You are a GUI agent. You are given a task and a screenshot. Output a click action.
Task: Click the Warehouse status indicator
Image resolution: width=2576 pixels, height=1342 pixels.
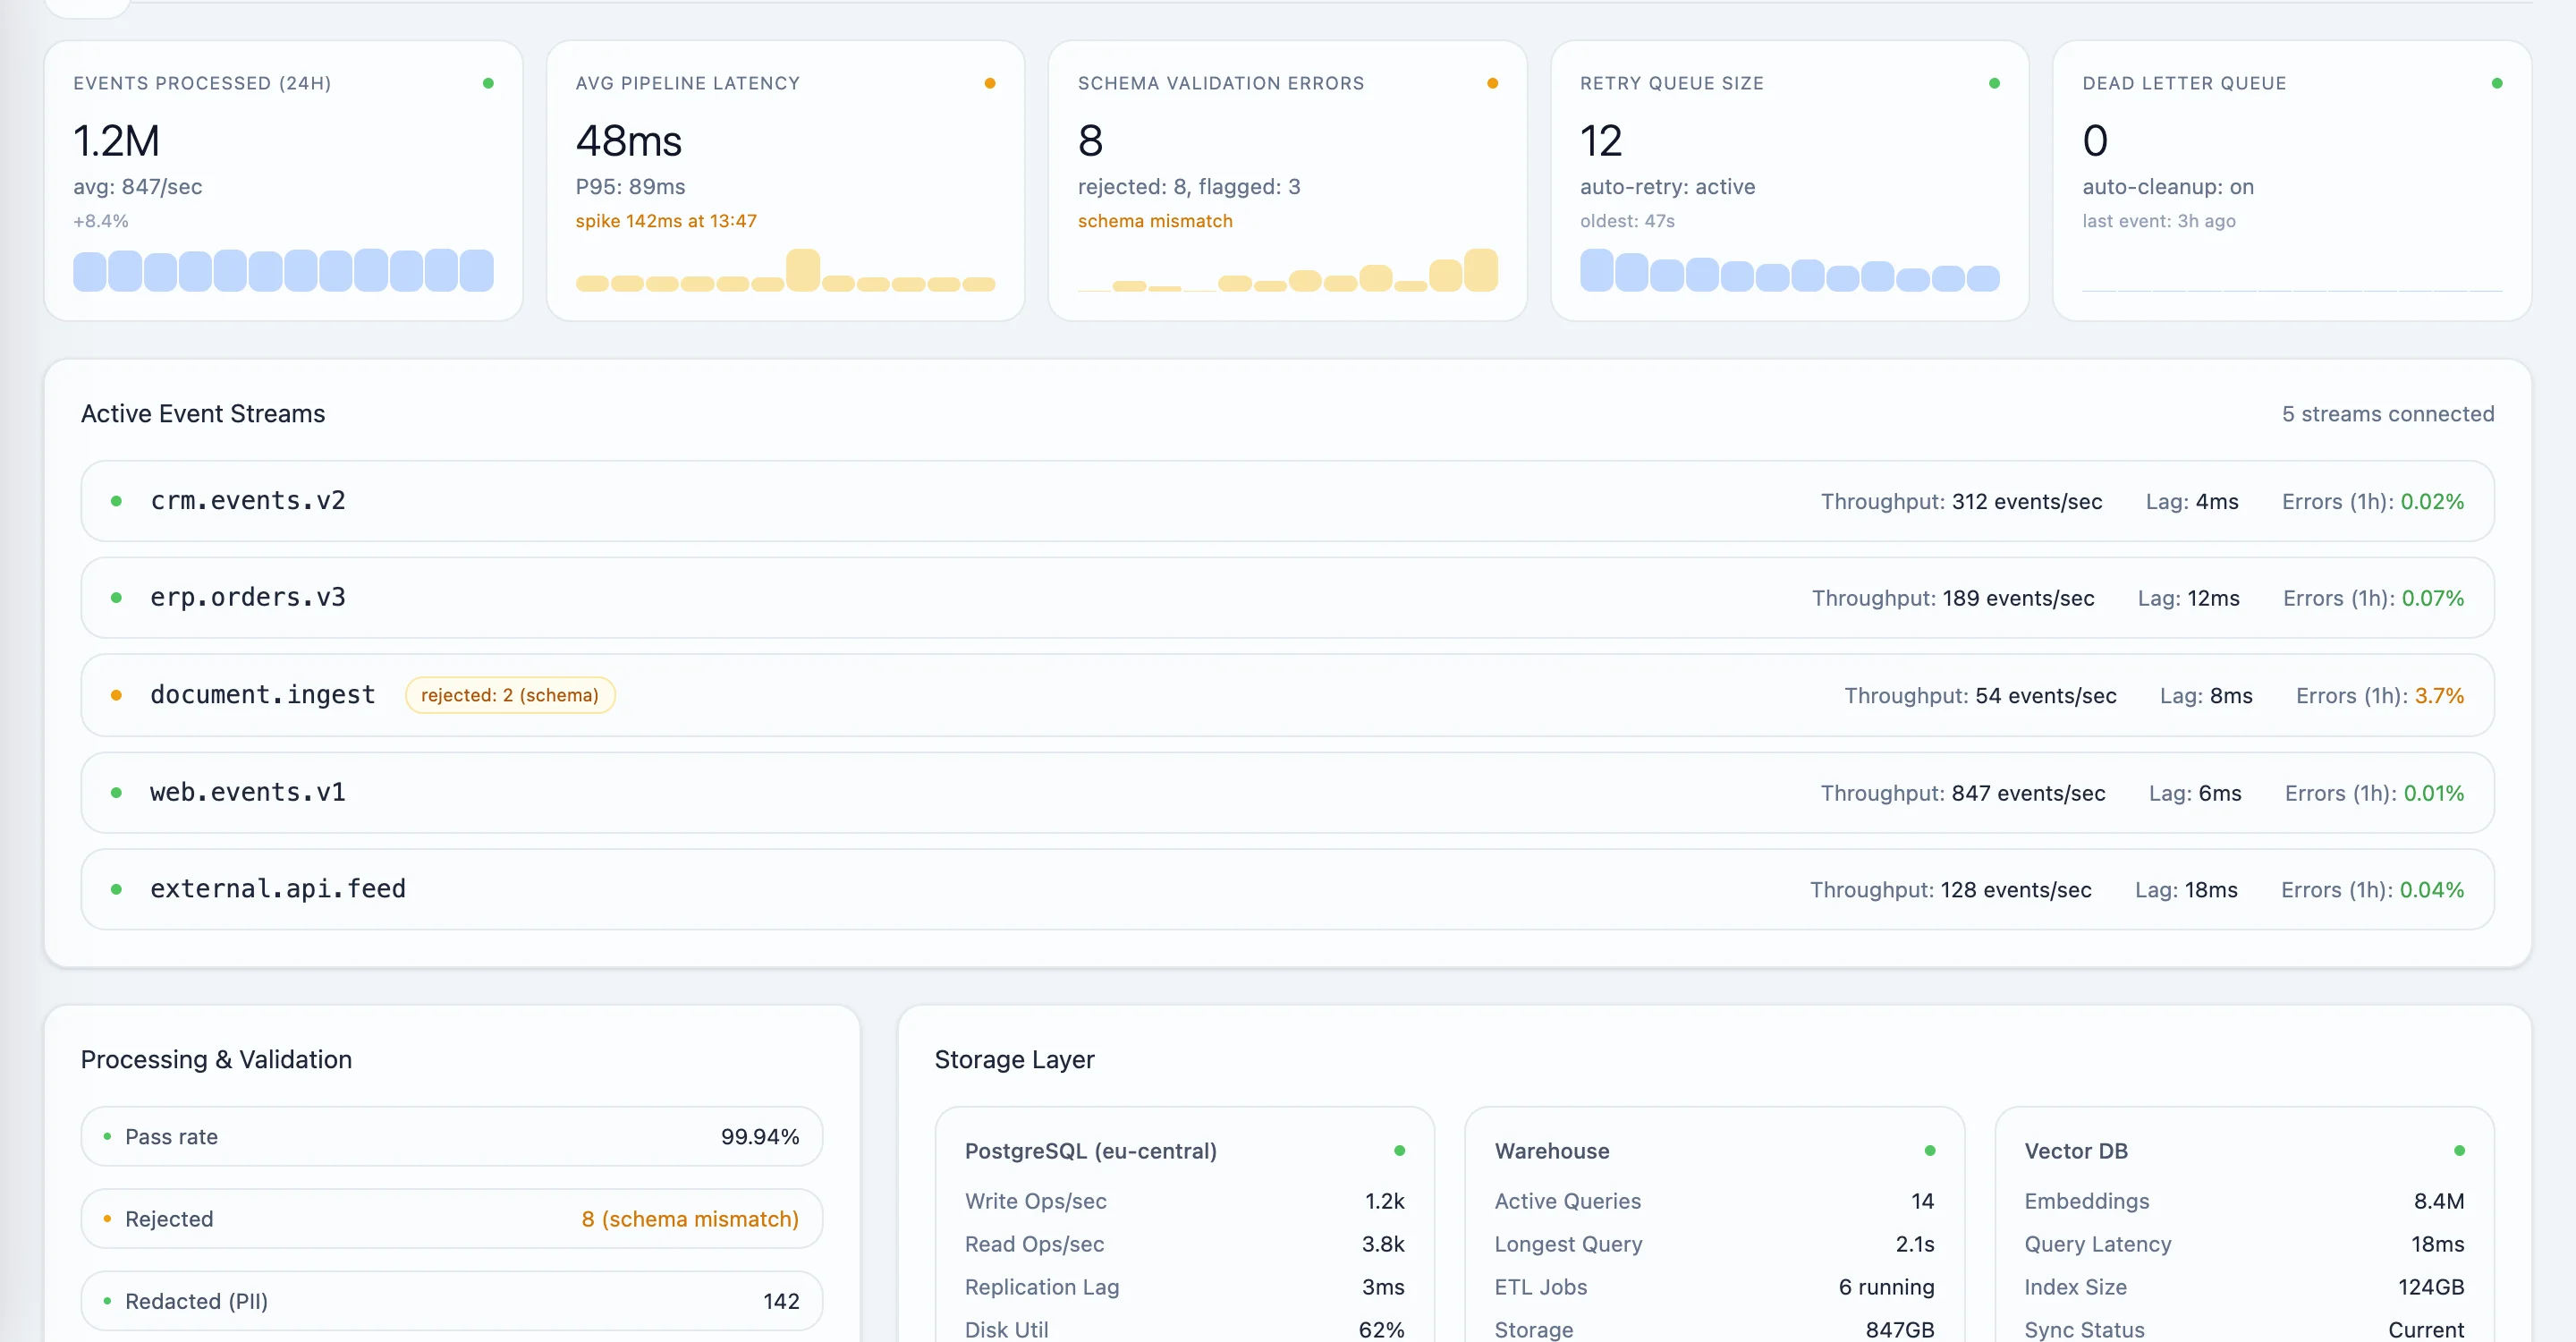coord(1929,1150)
